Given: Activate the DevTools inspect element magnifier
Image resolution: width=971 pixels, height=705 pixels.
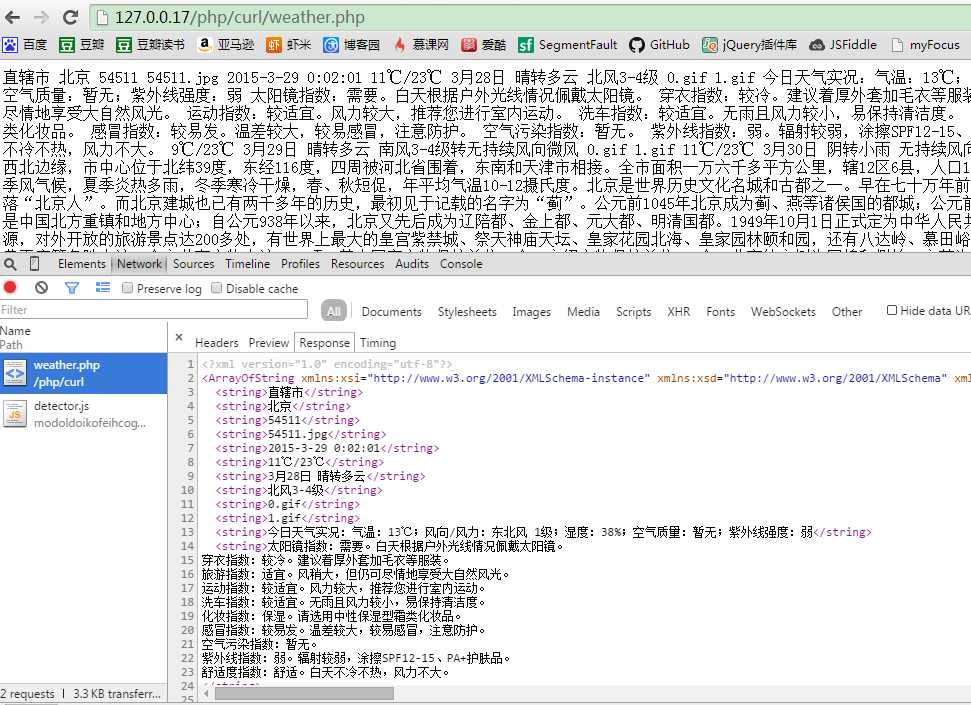Looking at the screenshot, I should pos(10,265).
